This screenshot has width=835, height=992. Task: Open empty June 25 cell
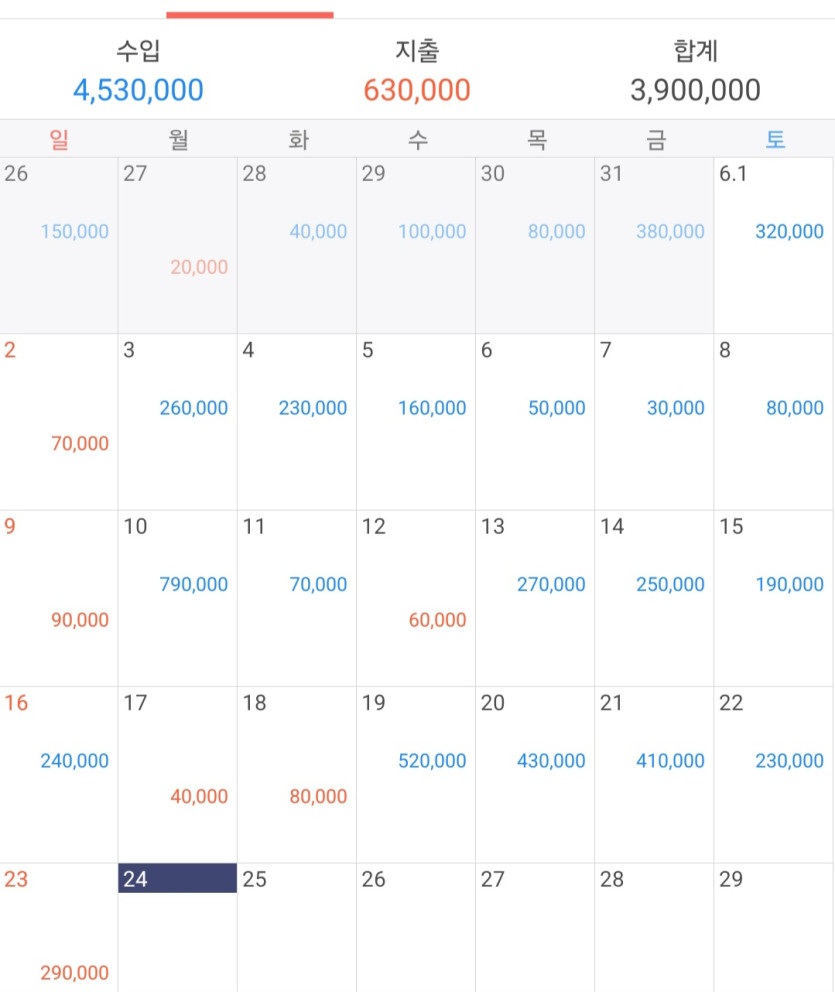tap(297, 927)
